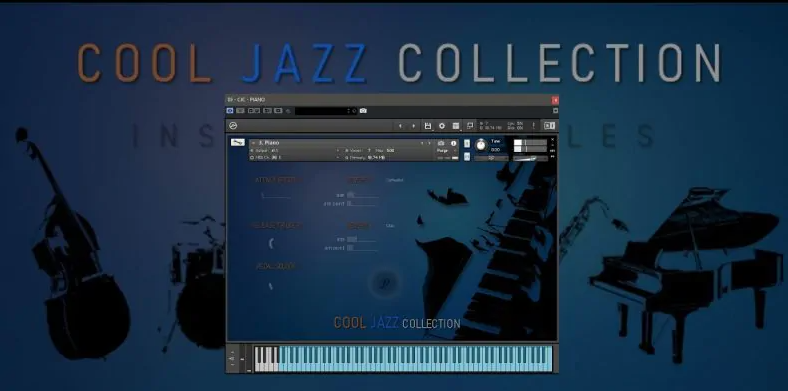Open the workspace/rack view icon
Image resolution: width=788 pixels, height=391 pixels.
(456, 126)
